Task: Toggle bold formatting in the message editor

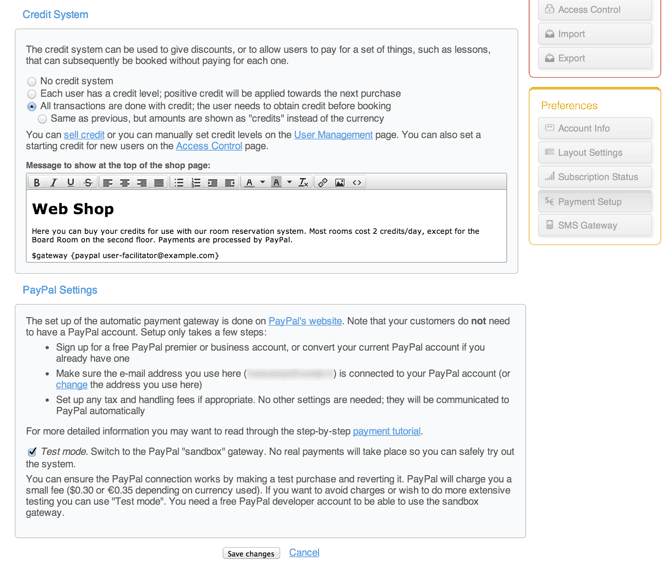Action: (37, 183)
